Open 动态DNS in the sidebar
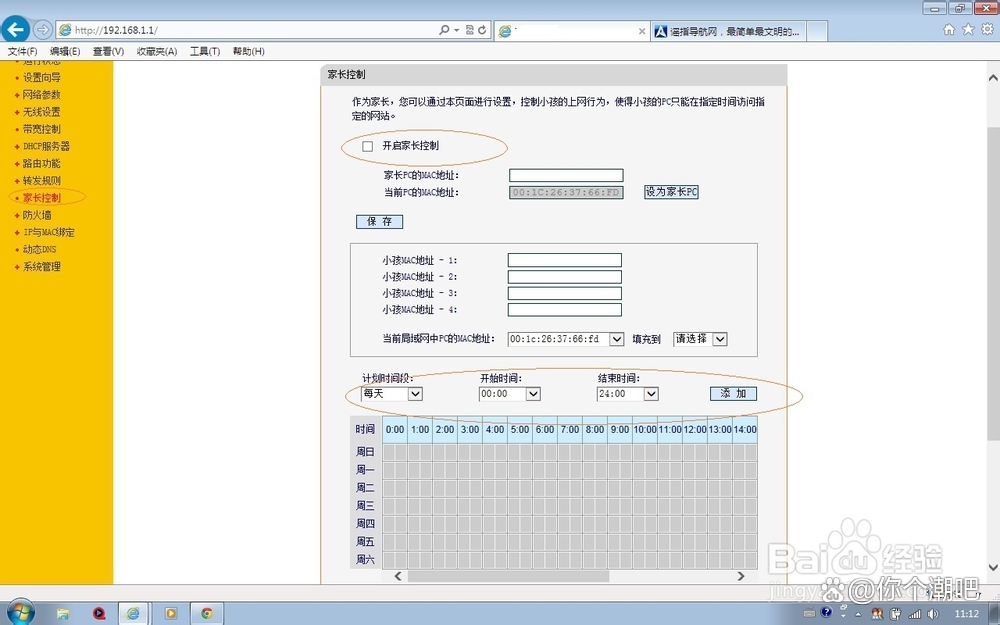This screenshot has height=625, width=1000. (x=40, y=249)
